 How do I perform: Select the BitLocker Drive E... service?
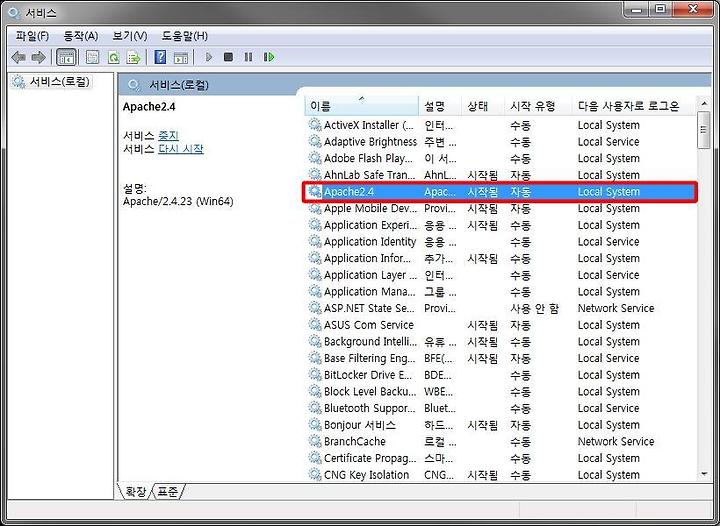tap(501, 375)
